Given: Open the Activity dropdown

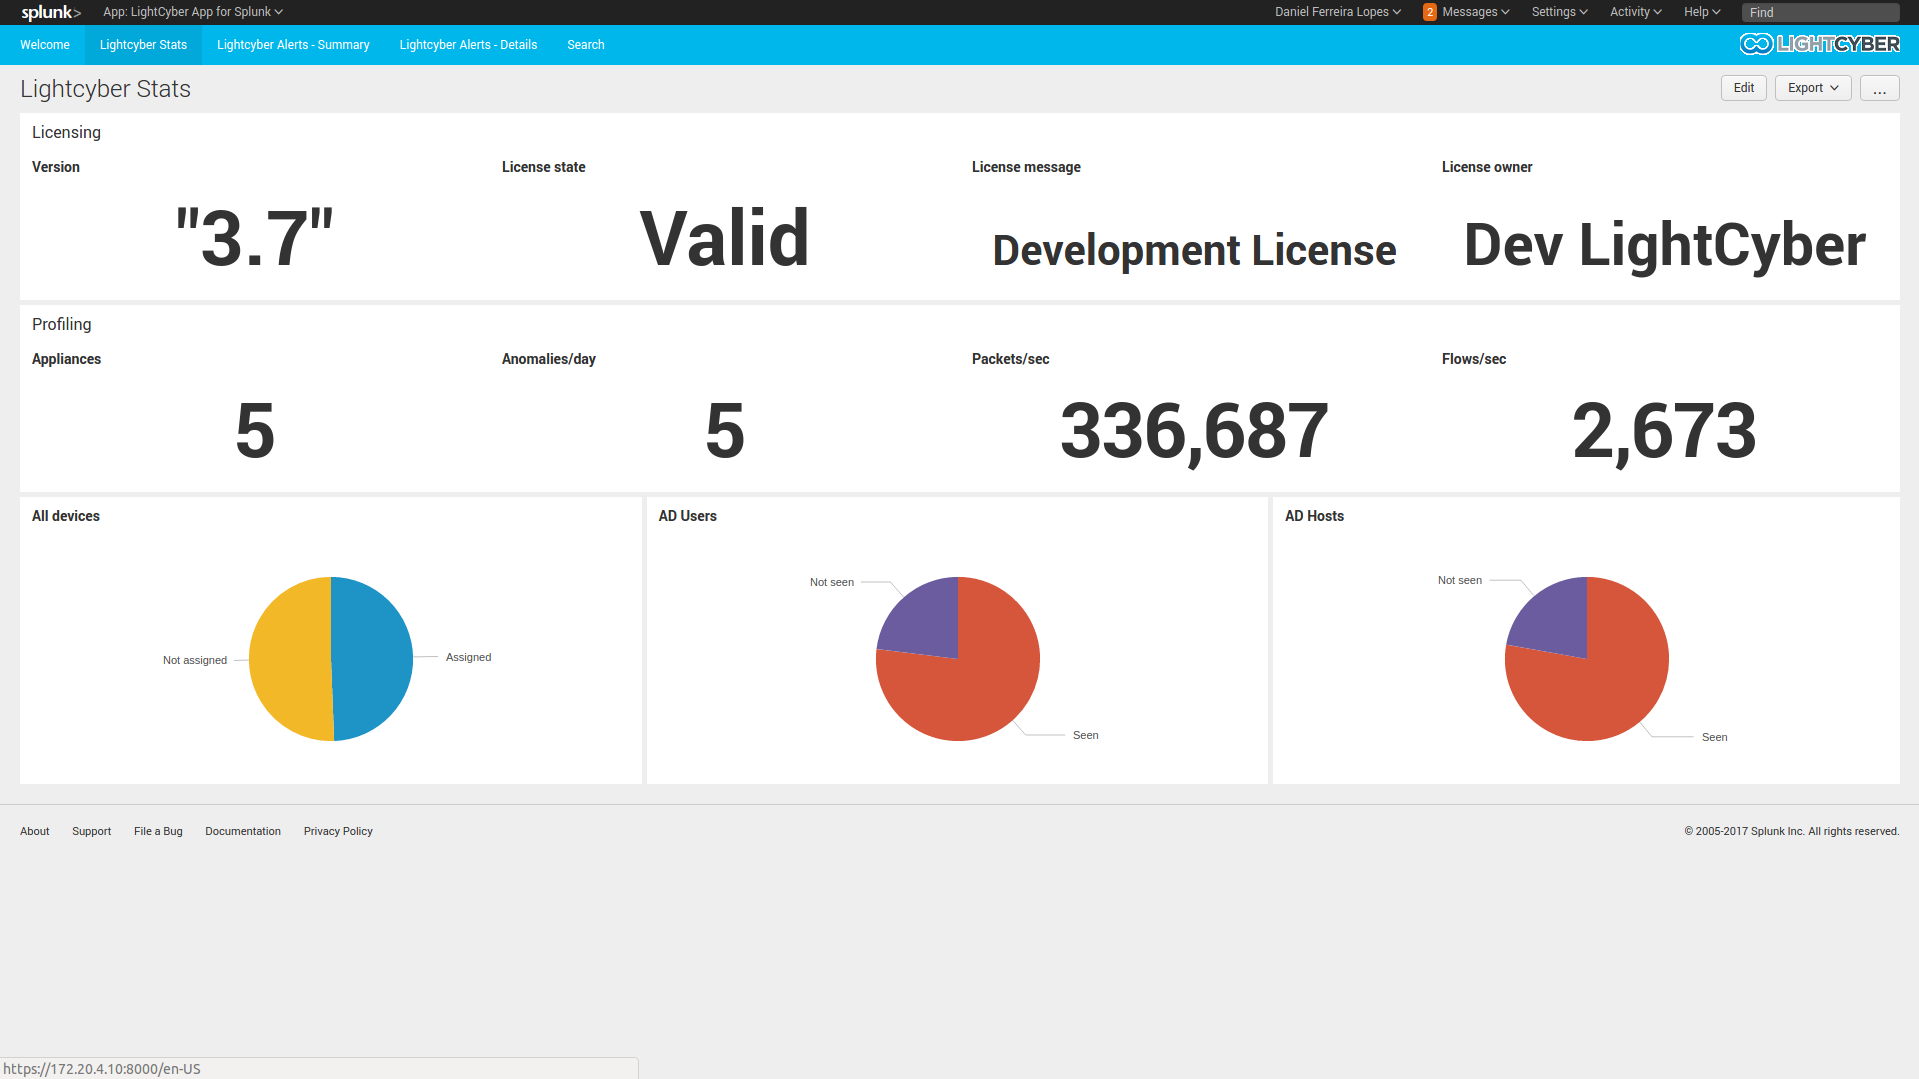Looking at the screenshot, I should point(1636,12).
